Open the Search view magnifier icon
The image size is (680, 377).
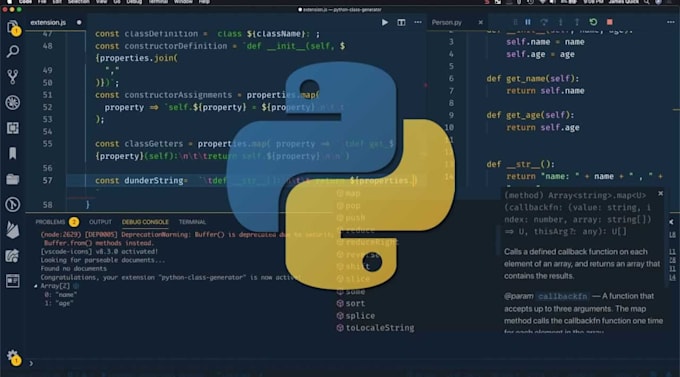click(13, 52)
